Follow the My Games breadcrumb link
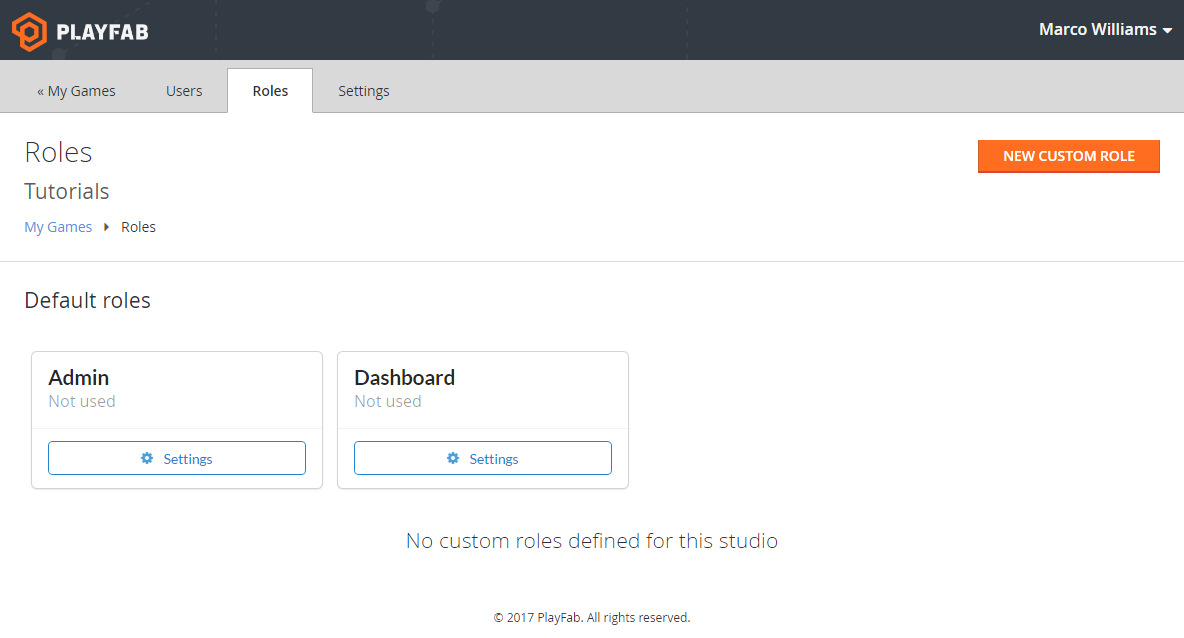The image size is (1184, 638). [x=58, y=227]
